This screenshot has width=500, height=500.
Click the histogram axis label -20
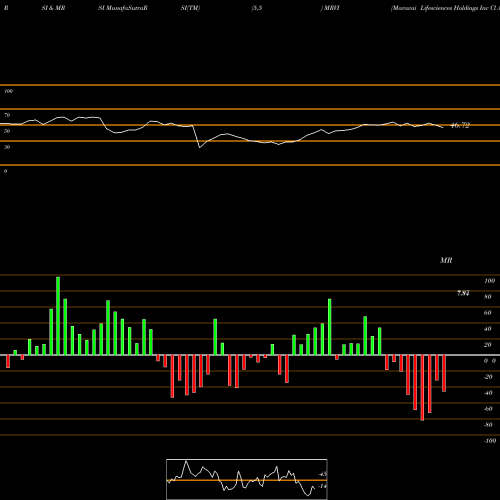point(488,377)
